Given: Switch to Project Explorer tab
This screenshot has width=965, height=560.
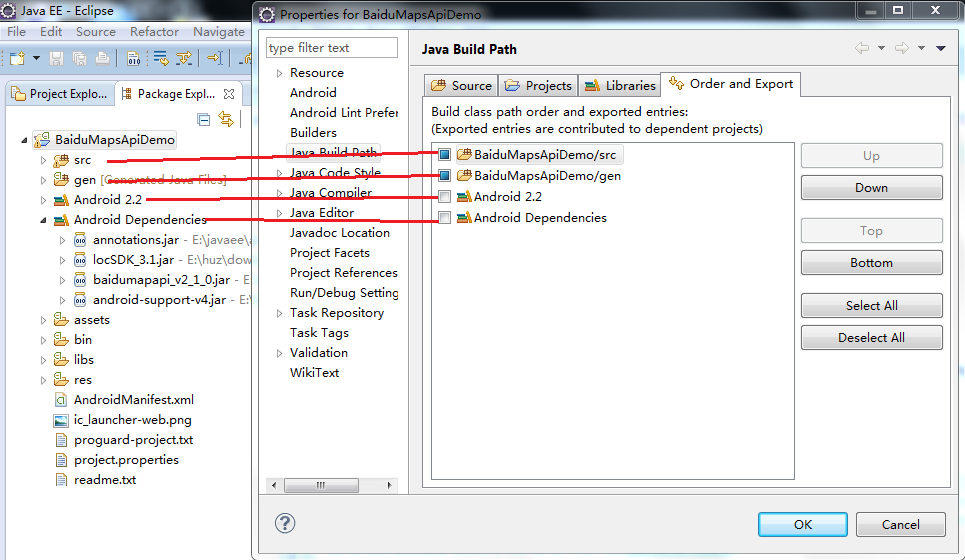Looking at the screenshot, I should pyautogui.click(x=60, y=94).
